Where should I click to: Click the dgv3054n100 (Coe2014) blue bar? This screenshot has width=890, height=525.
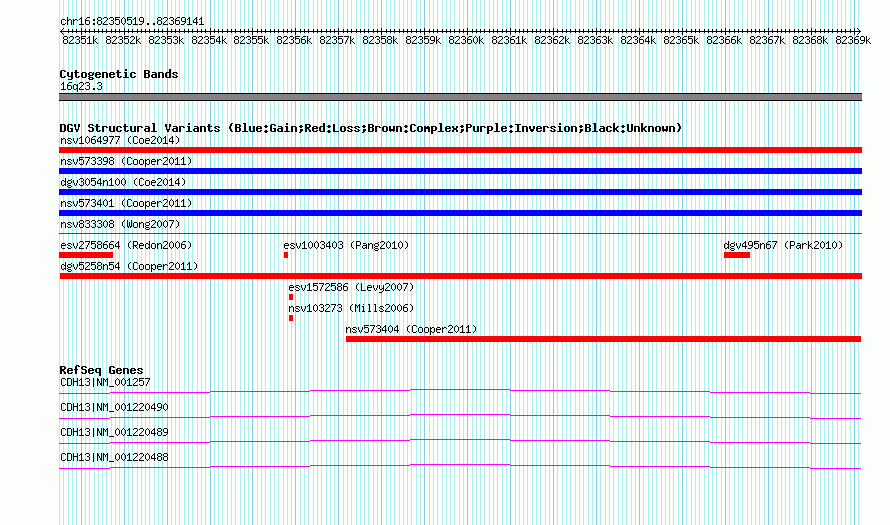[x=460, y=192]
